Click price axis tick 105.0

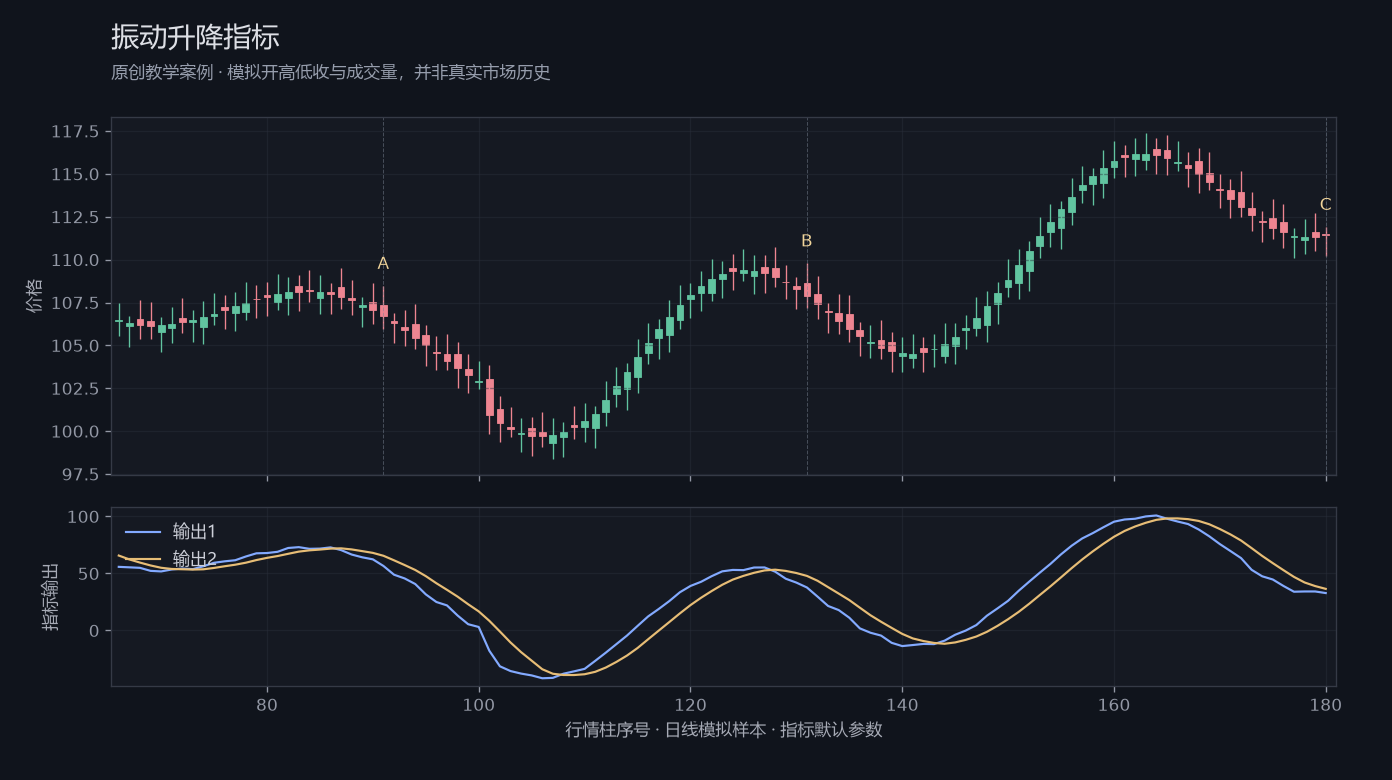point(75,346)
